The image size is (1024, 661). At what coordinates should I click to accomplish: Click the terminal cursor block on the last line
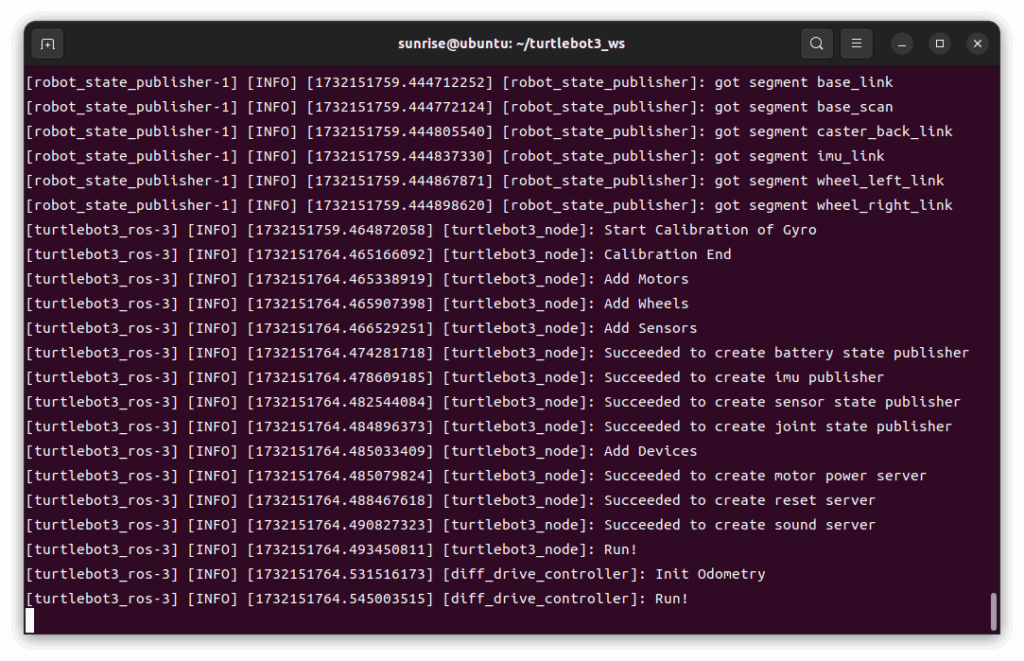point(30,621)
